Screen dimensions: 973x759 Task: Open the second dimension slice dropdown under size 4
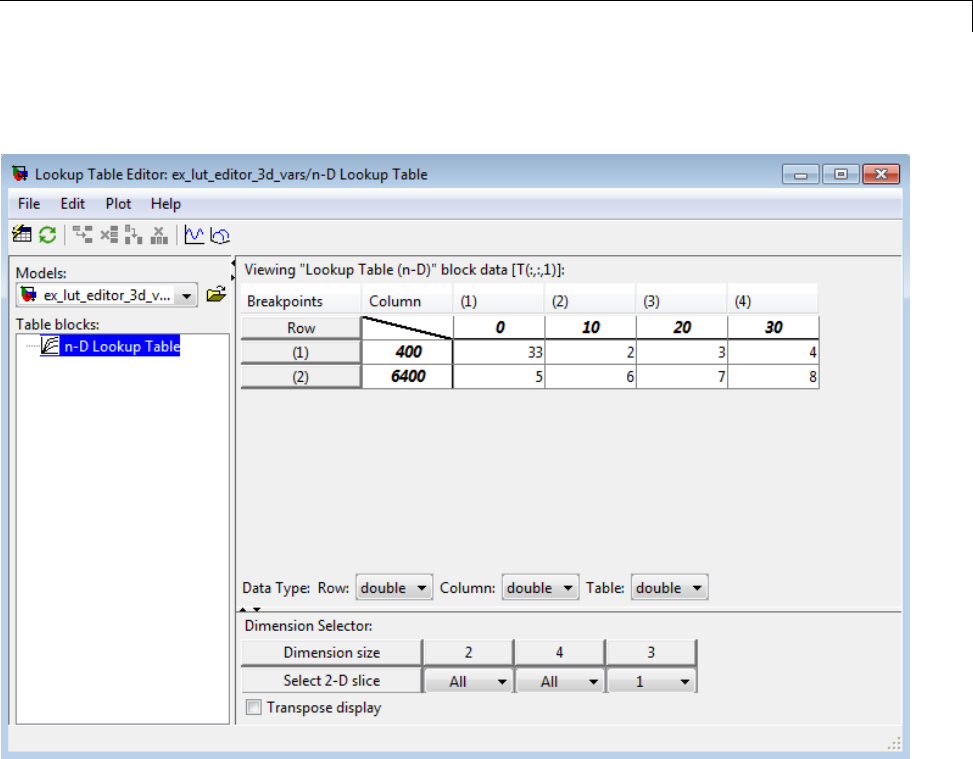pyautogui.click(x=560, y=681)
